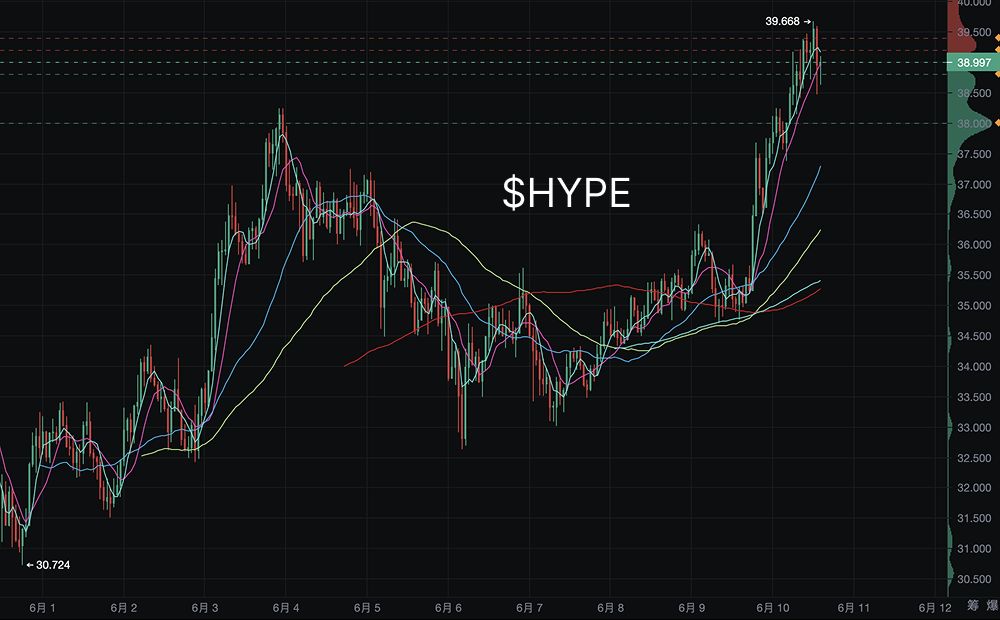1000x620 pixels.
Task: Select the 6月 12 date label
Action: pos(935,608)
